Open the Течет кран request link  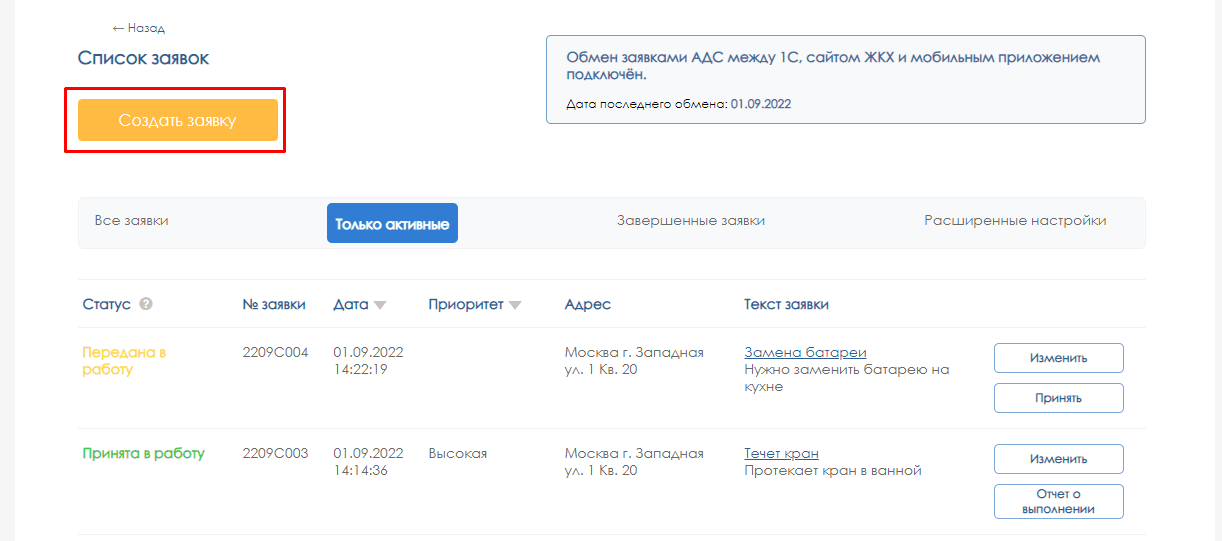(781, 453)
